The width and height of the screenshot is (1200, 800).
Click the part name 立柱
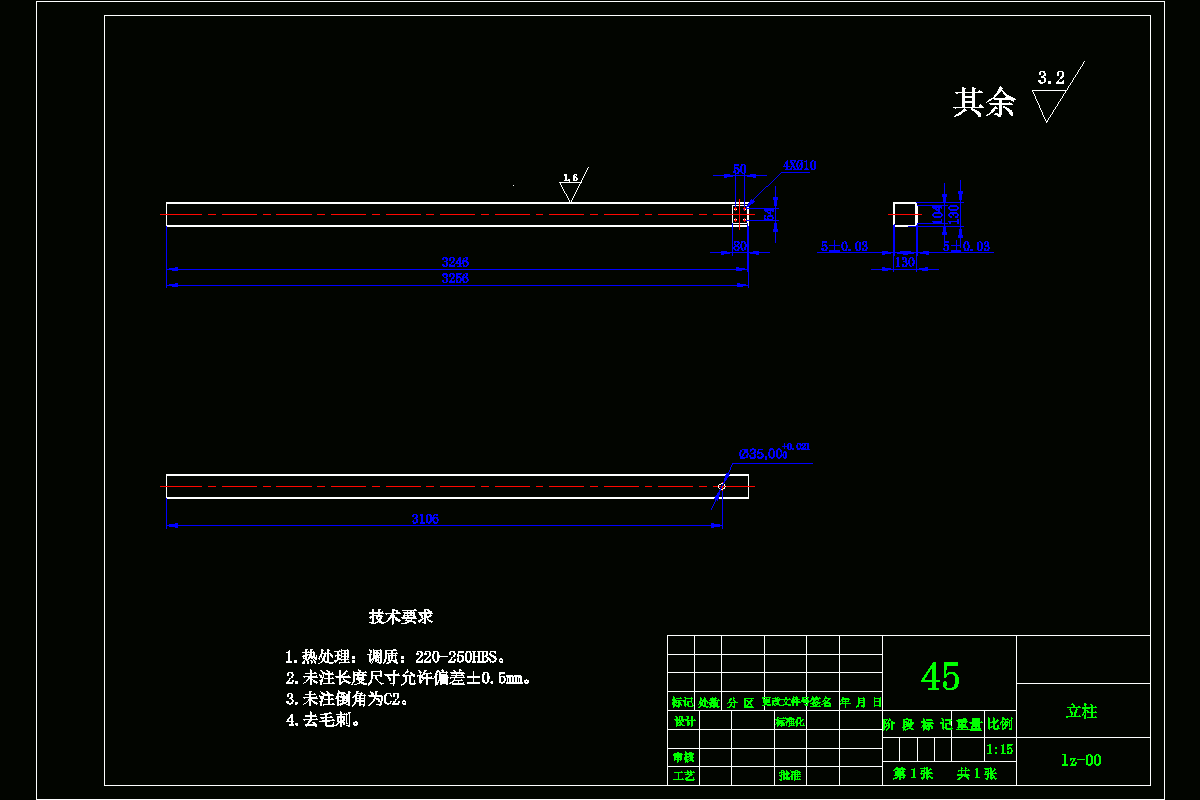click(1081, 711)
